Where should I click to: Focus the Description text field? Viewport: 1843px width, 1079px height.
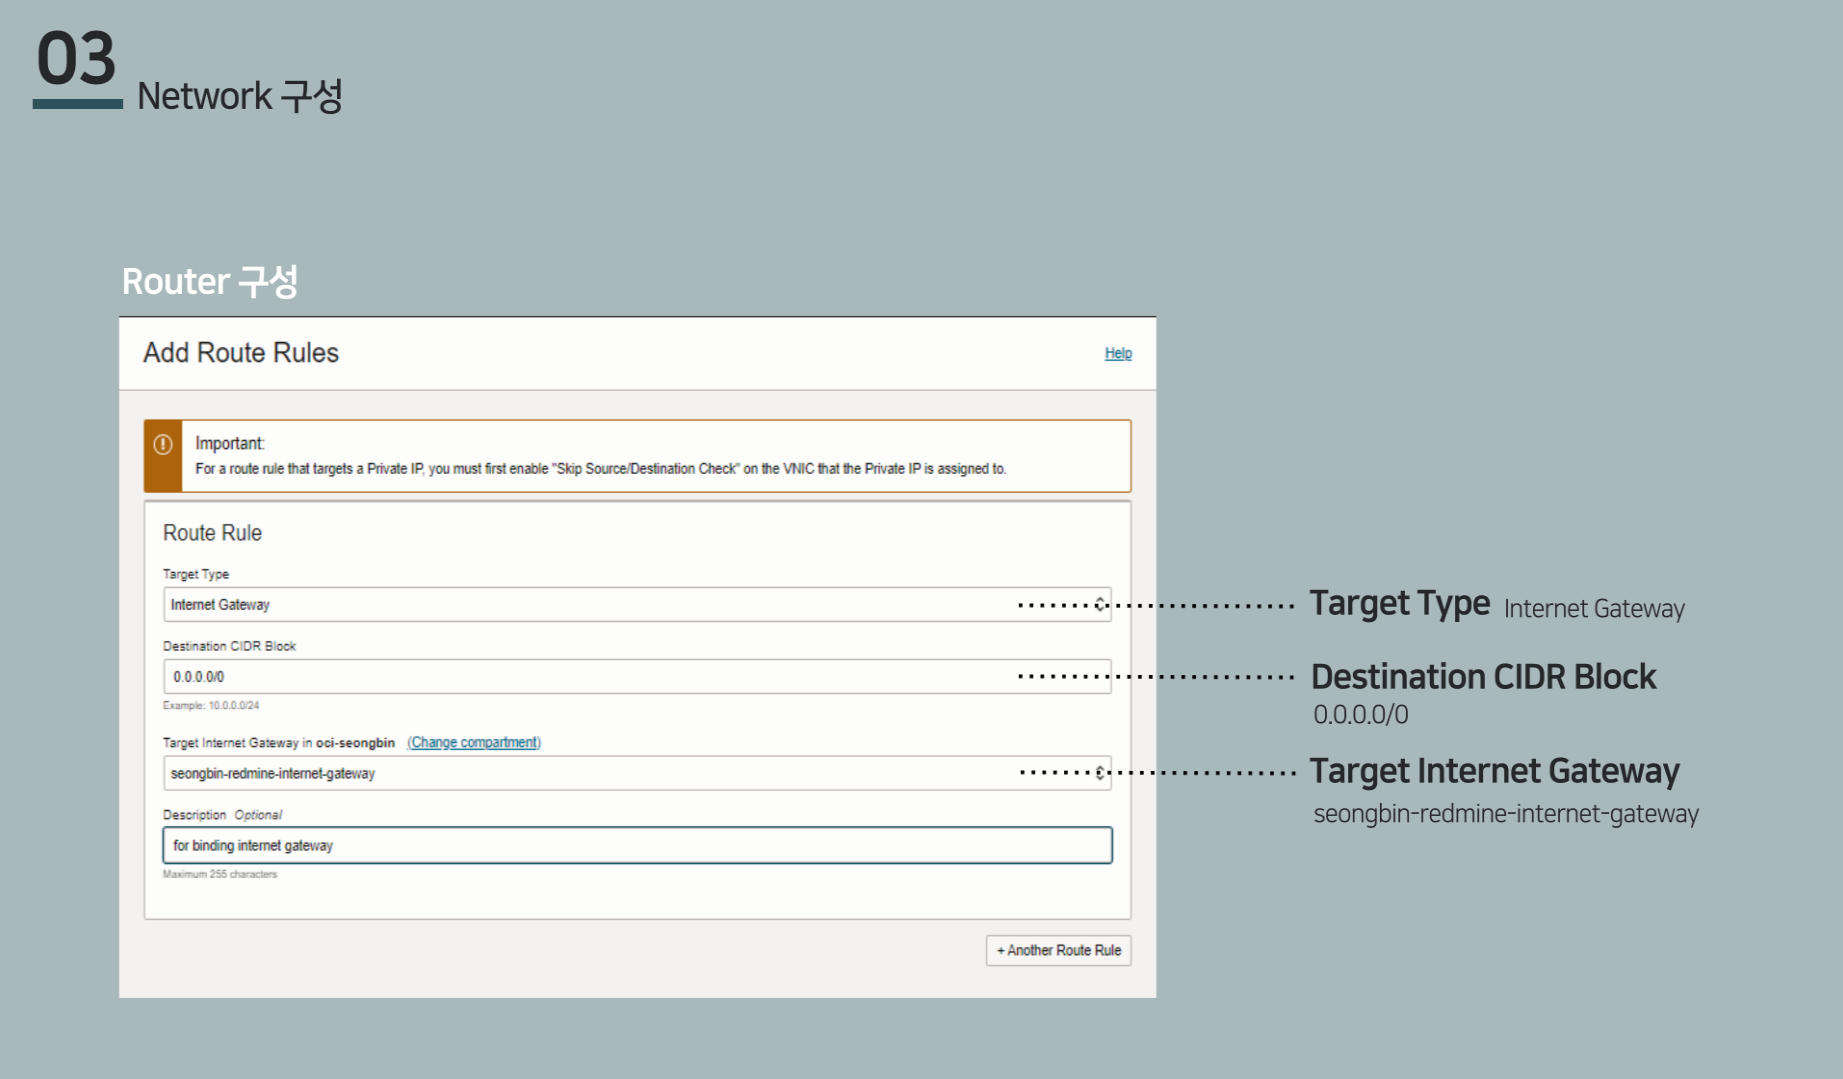(x=636, y=846)
